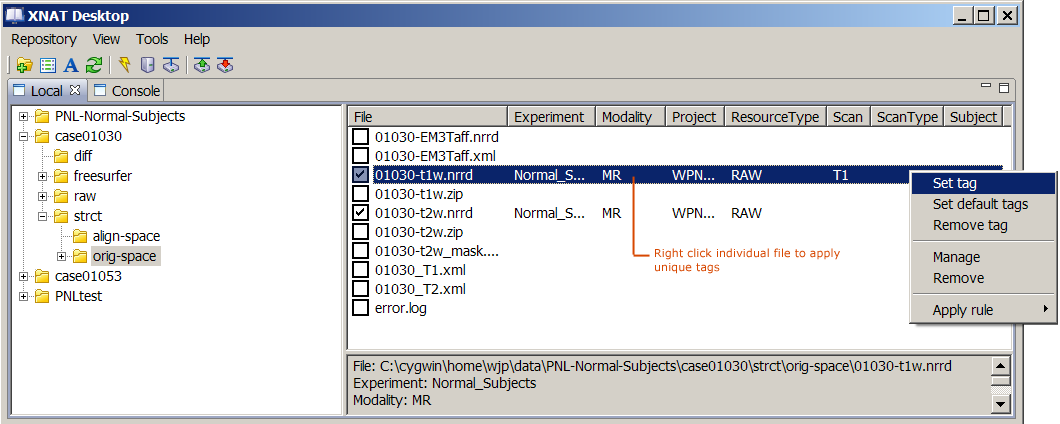Select Set default tags in context menu
This screenshot has width=1060, height=424.
point(979,204)
